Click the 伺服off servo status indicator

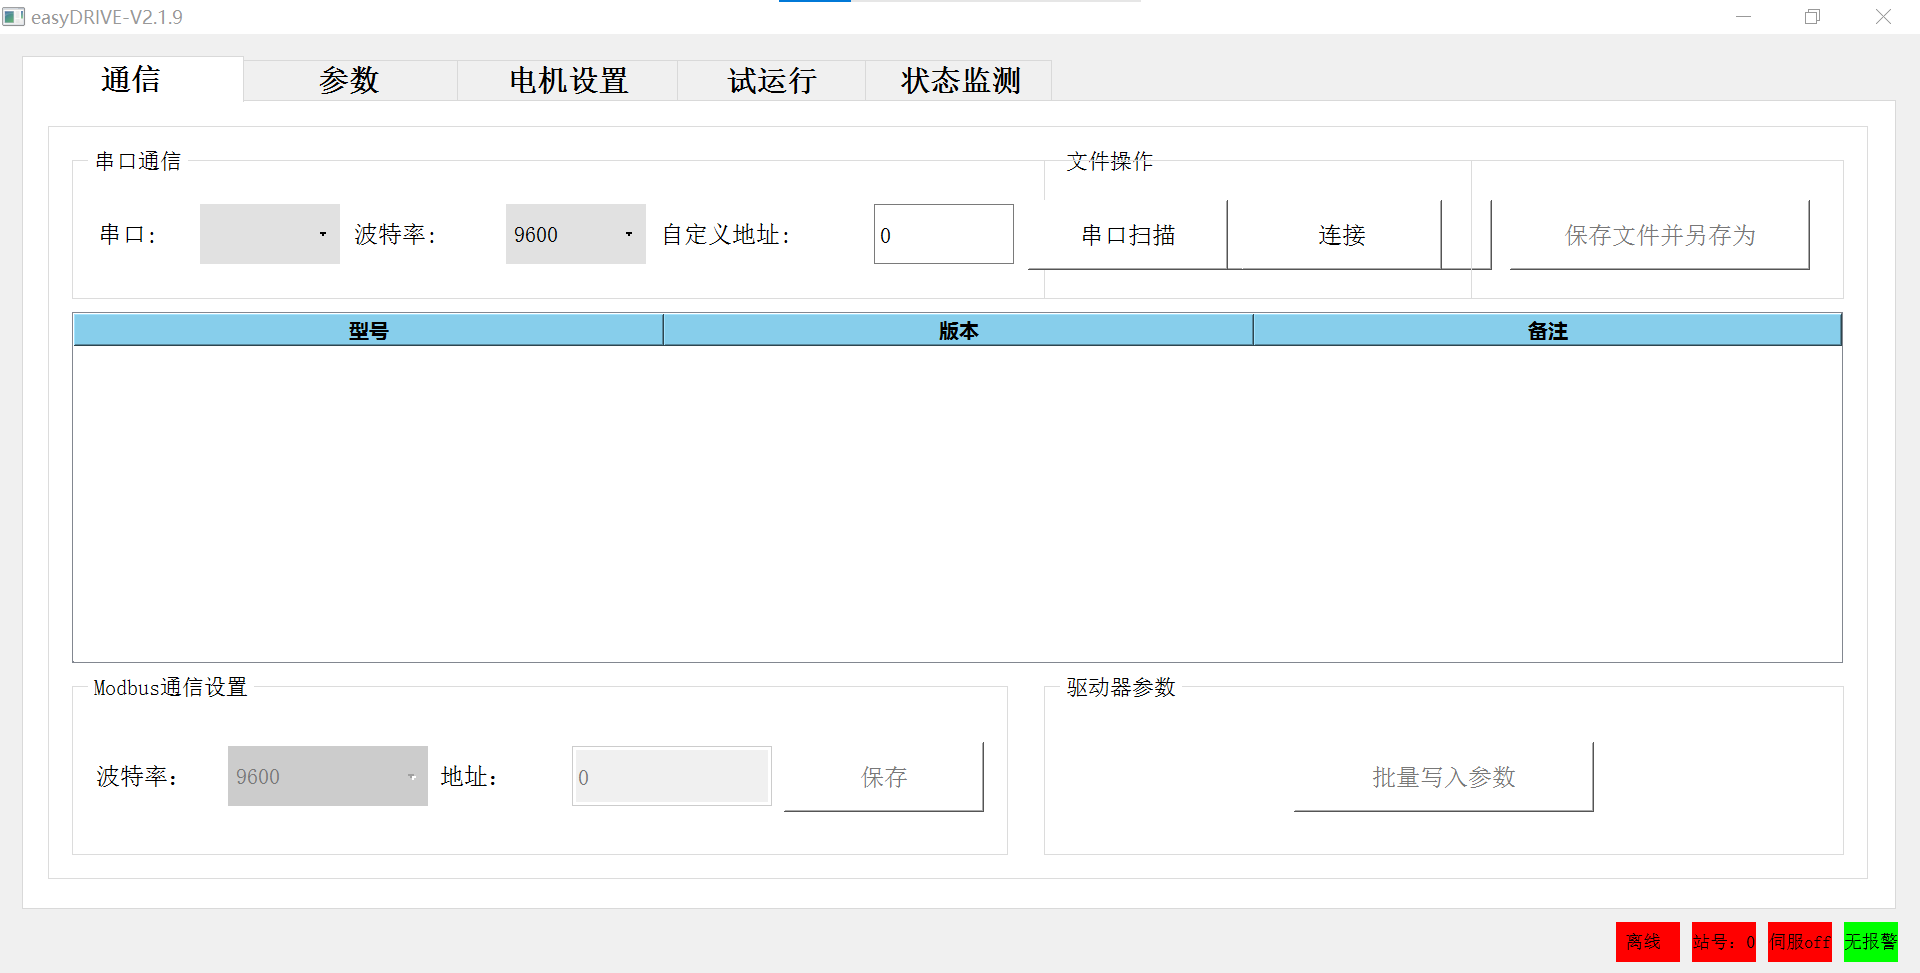coord(1799,942)
